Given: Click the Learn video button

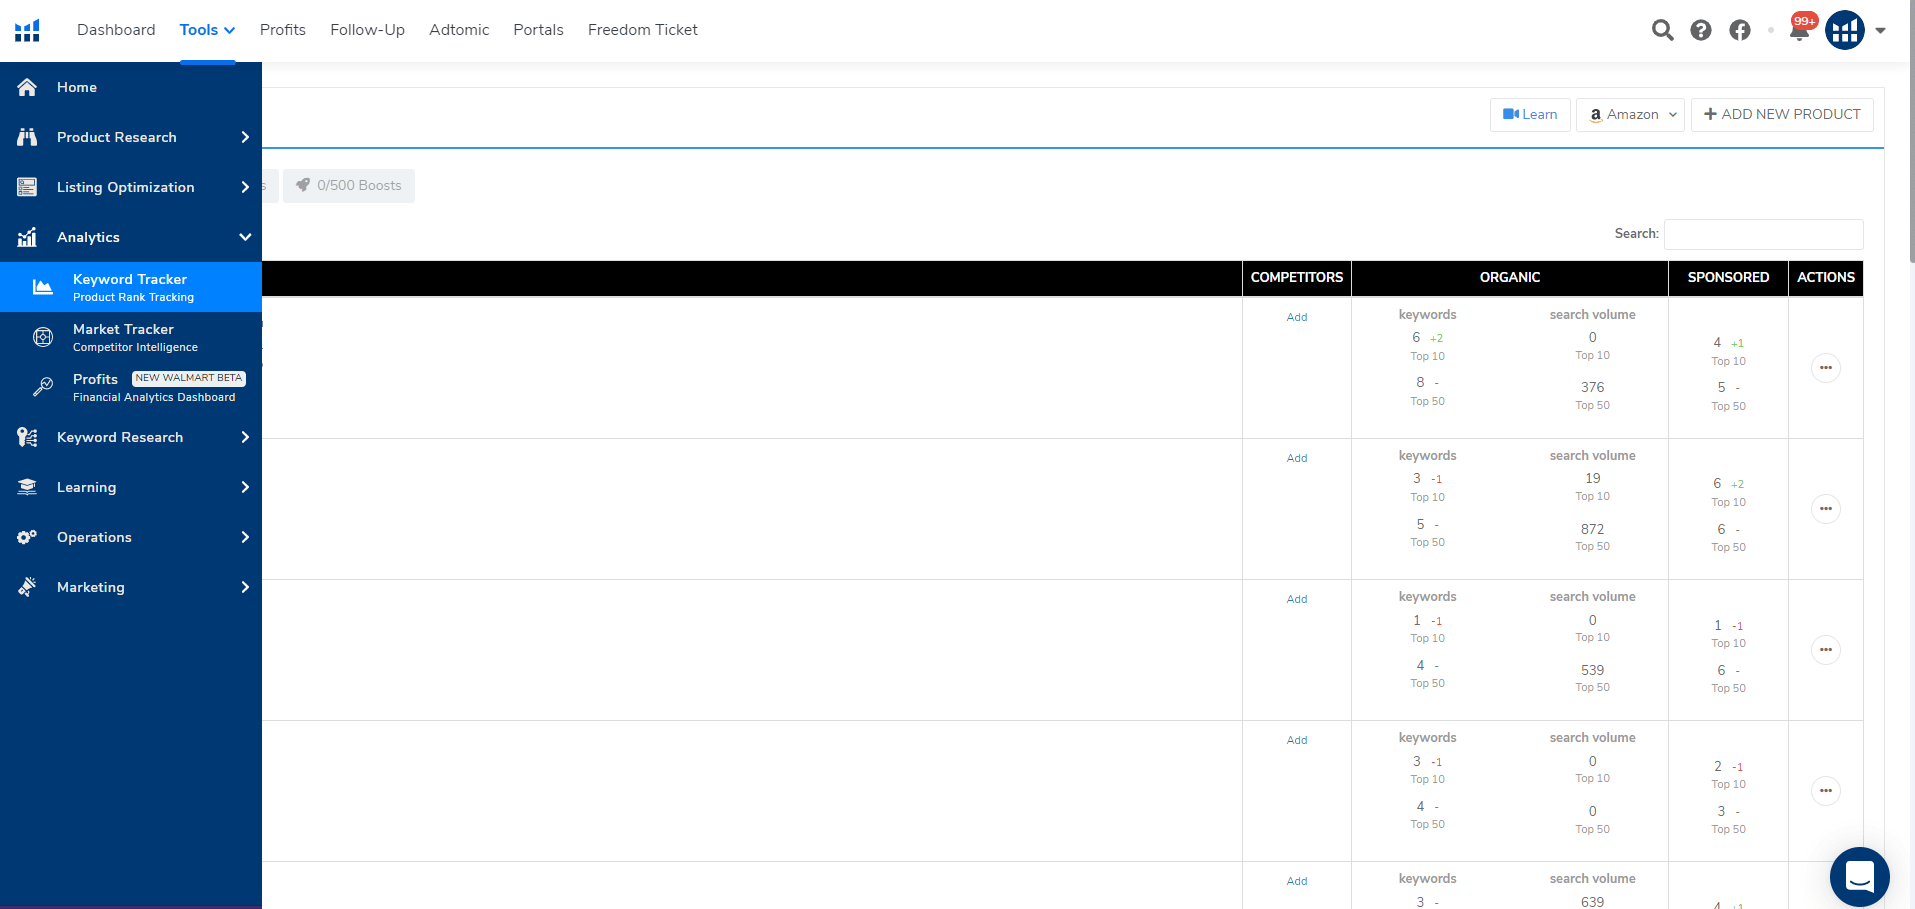Looking at the screenshot, I should click(x=1530, y=114).
